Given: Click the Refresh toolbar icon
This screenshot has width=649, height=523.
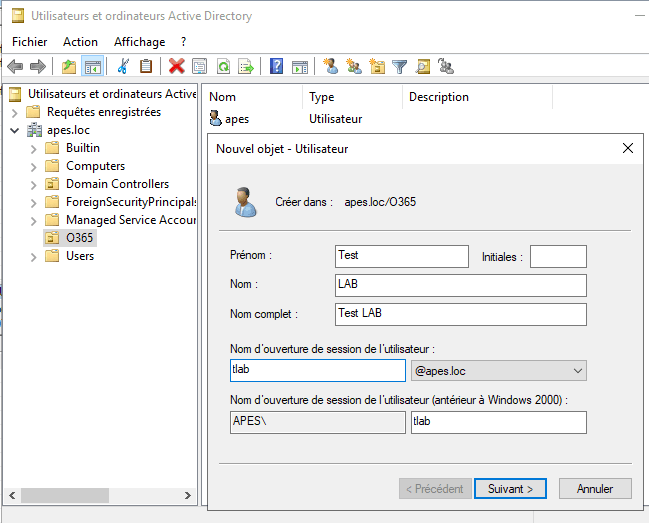Looking at the screenshot, I should click(x=223, y=67).
